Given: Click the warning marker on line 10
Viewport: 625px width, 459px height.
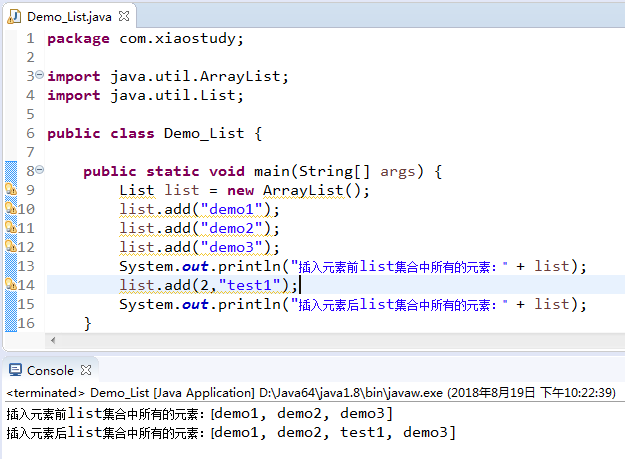Looking at the screenshot, I should click(x=11, y=208).
